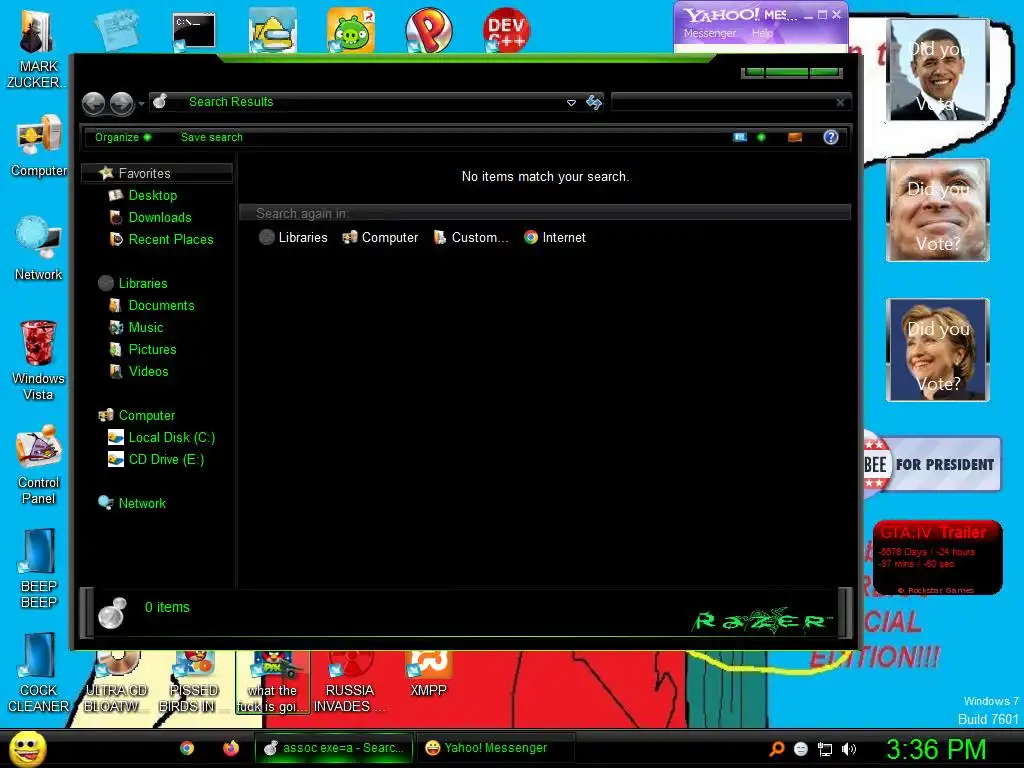Select Favorites in the navigation pane

click(157, 173)
